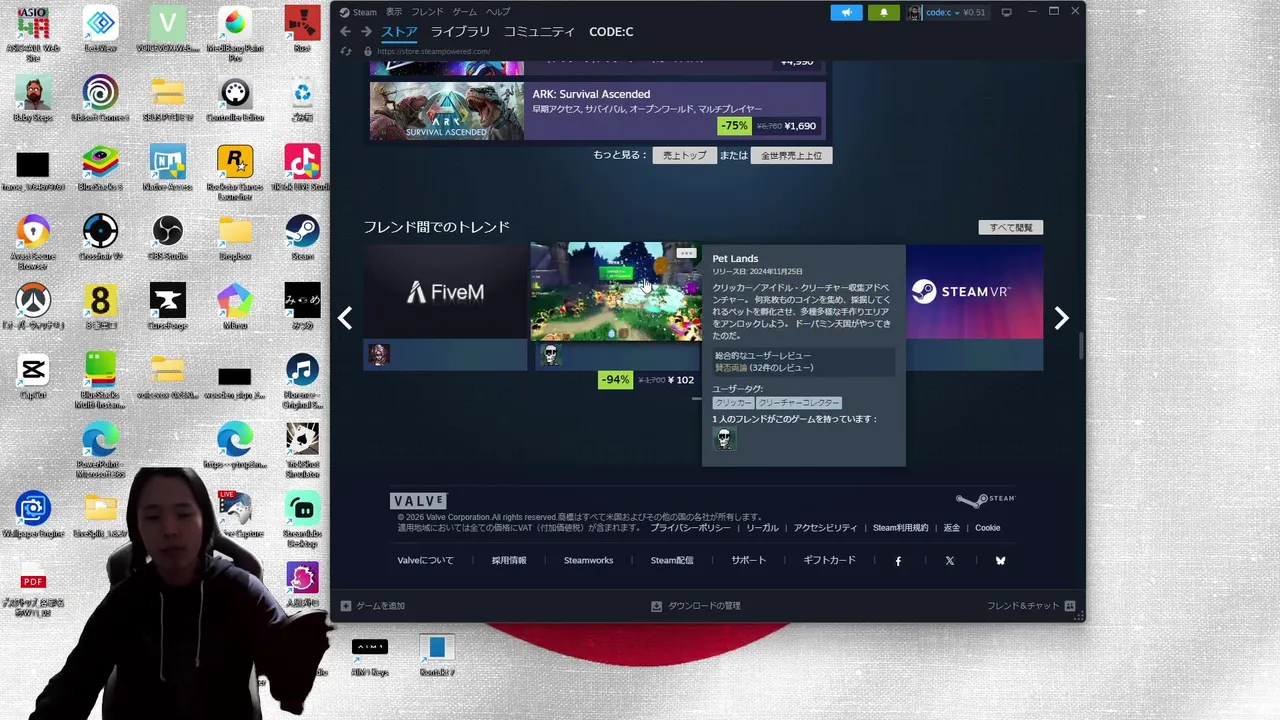Click friend avatar under Pet Lands card
This screenshot has height=720, width=1280.
point(550,355)
